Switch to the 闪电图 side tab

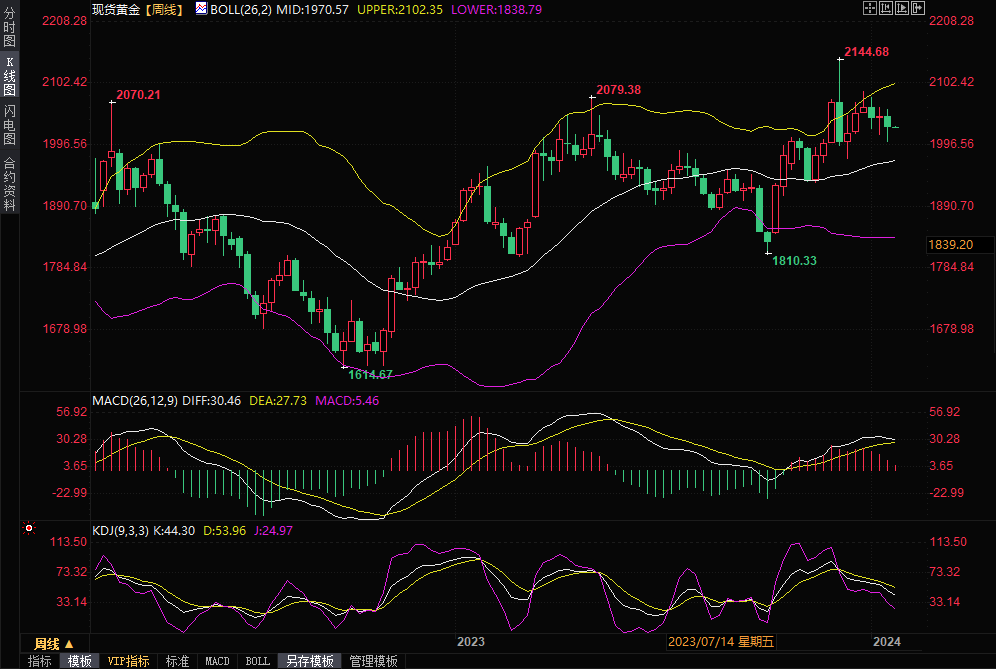pyautogui.click(x=9, y=124)
